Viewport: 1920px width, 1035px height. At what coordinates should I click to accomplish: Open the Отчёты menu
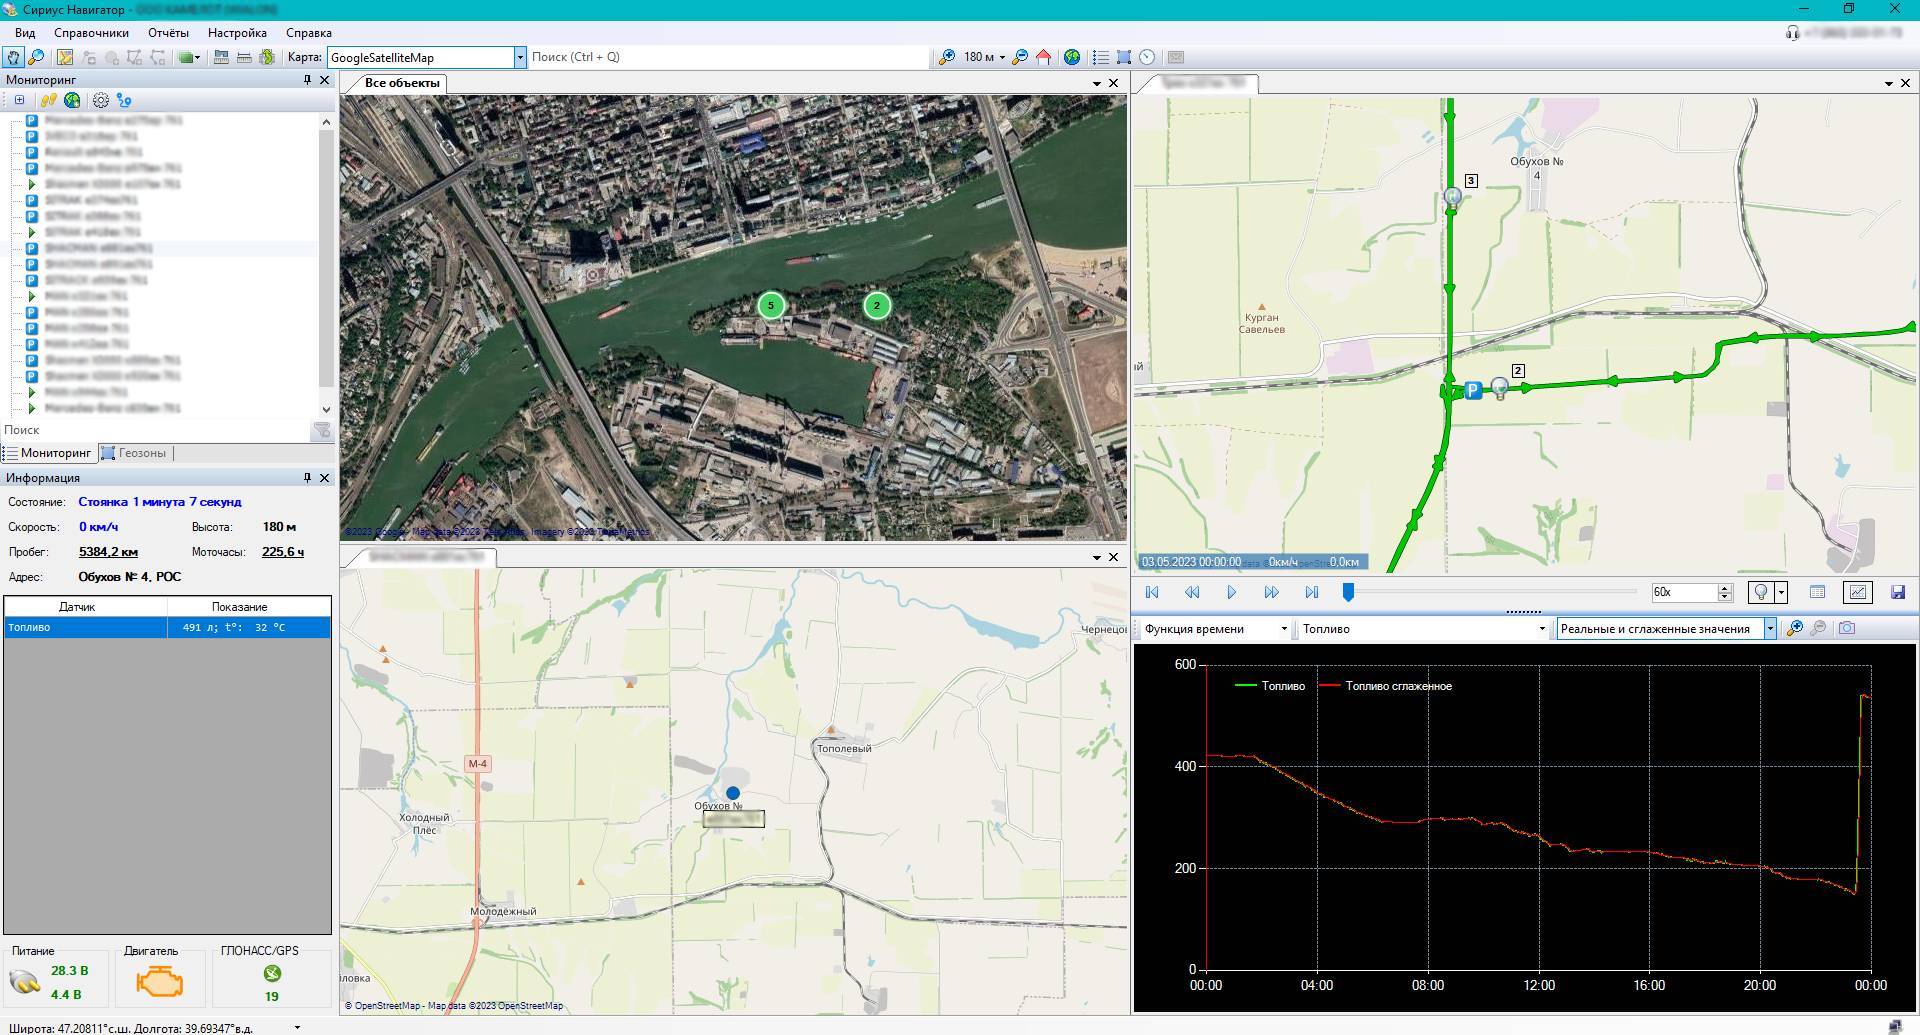coord(168,33)
